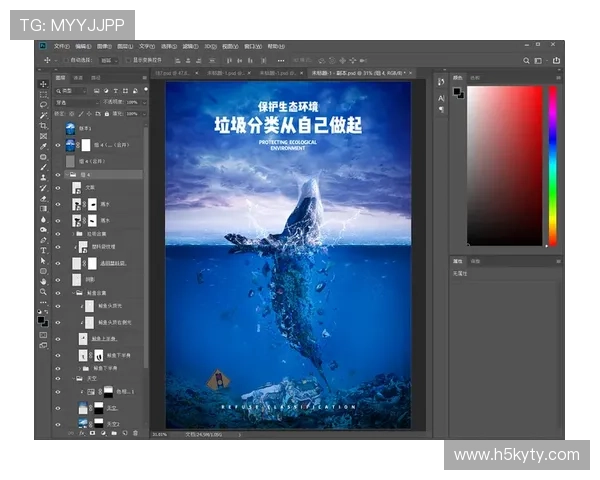Click inside the color picker field

505,166
